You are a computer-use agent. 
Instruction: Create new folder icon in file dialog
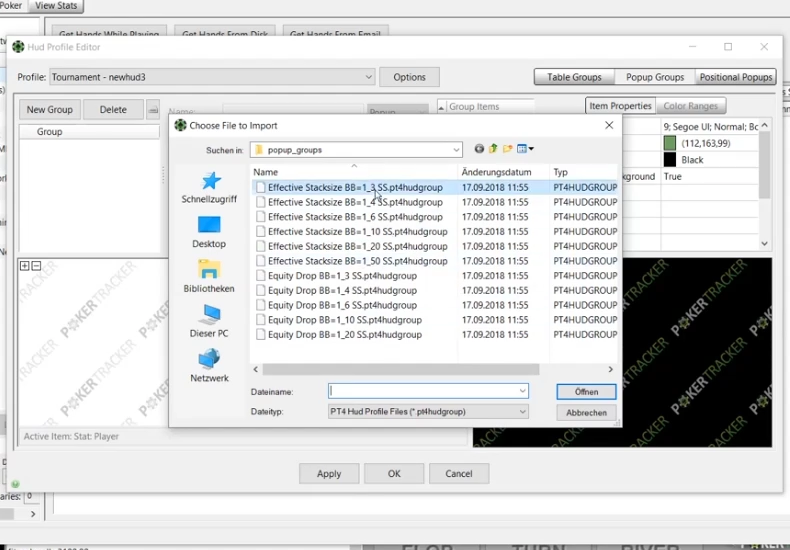point(507,149)
